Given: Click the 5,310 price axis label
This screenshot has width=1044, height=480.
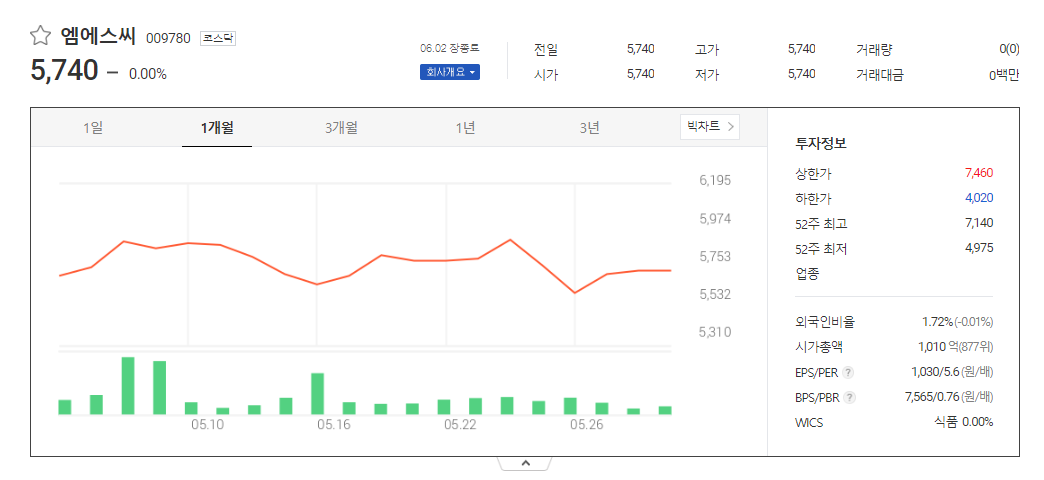Looking at the screenshot, I should (x=715, y=332).
